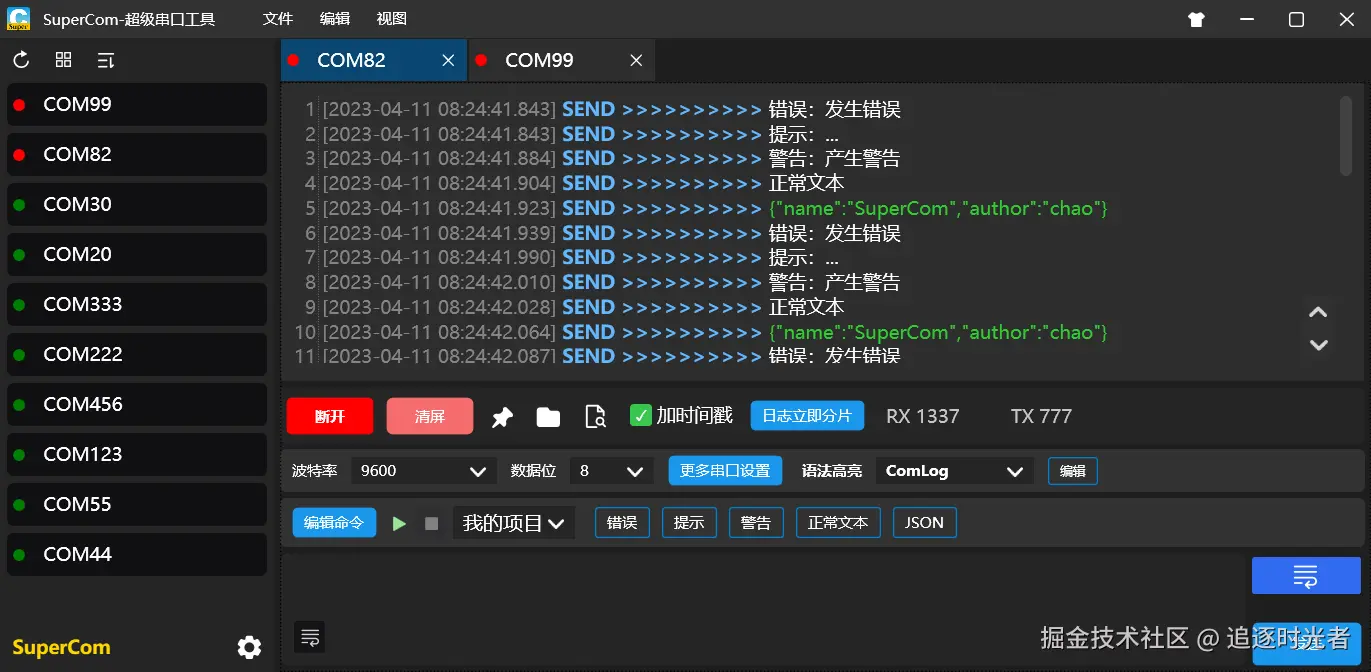The width and height of the screenshot is (1371, 672).
Task: Open the sort list icon in sidebar
Action: (x=106, y=60)
